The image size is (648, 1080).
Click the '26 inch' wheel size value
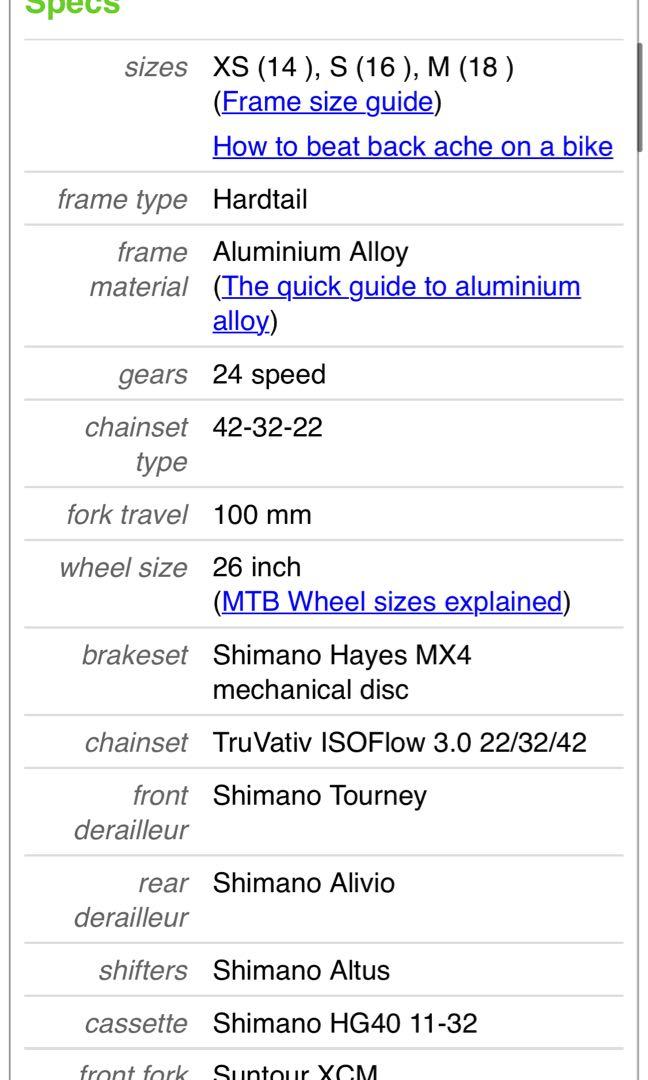(x=257, y=568)
